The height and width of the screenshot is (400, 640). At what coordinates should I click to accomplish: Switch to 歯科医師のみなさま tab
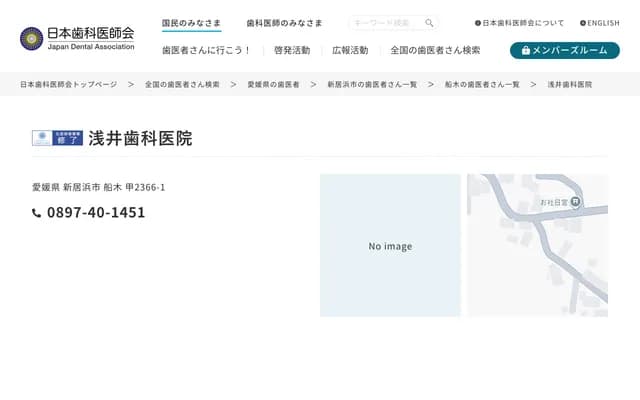[284, 22]
